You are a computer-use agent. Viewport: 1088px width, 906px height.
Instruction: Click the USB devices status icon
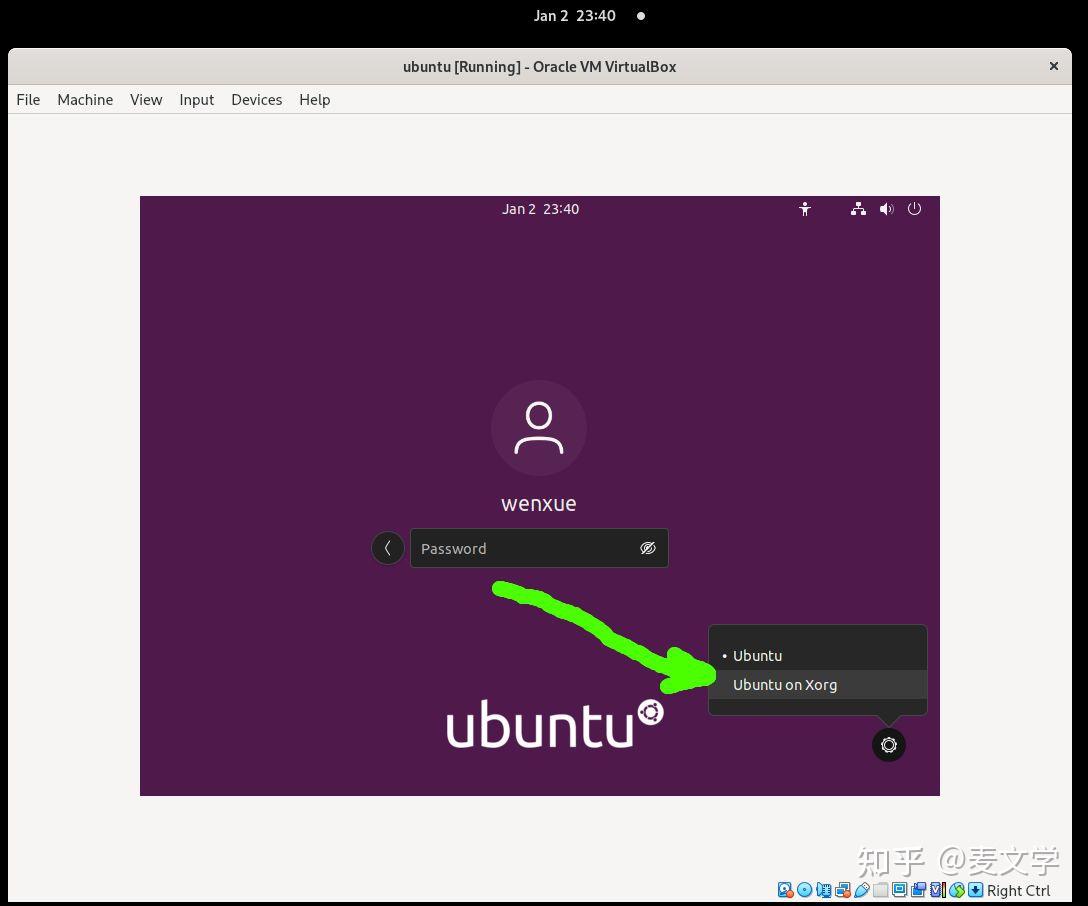[862, 890]
